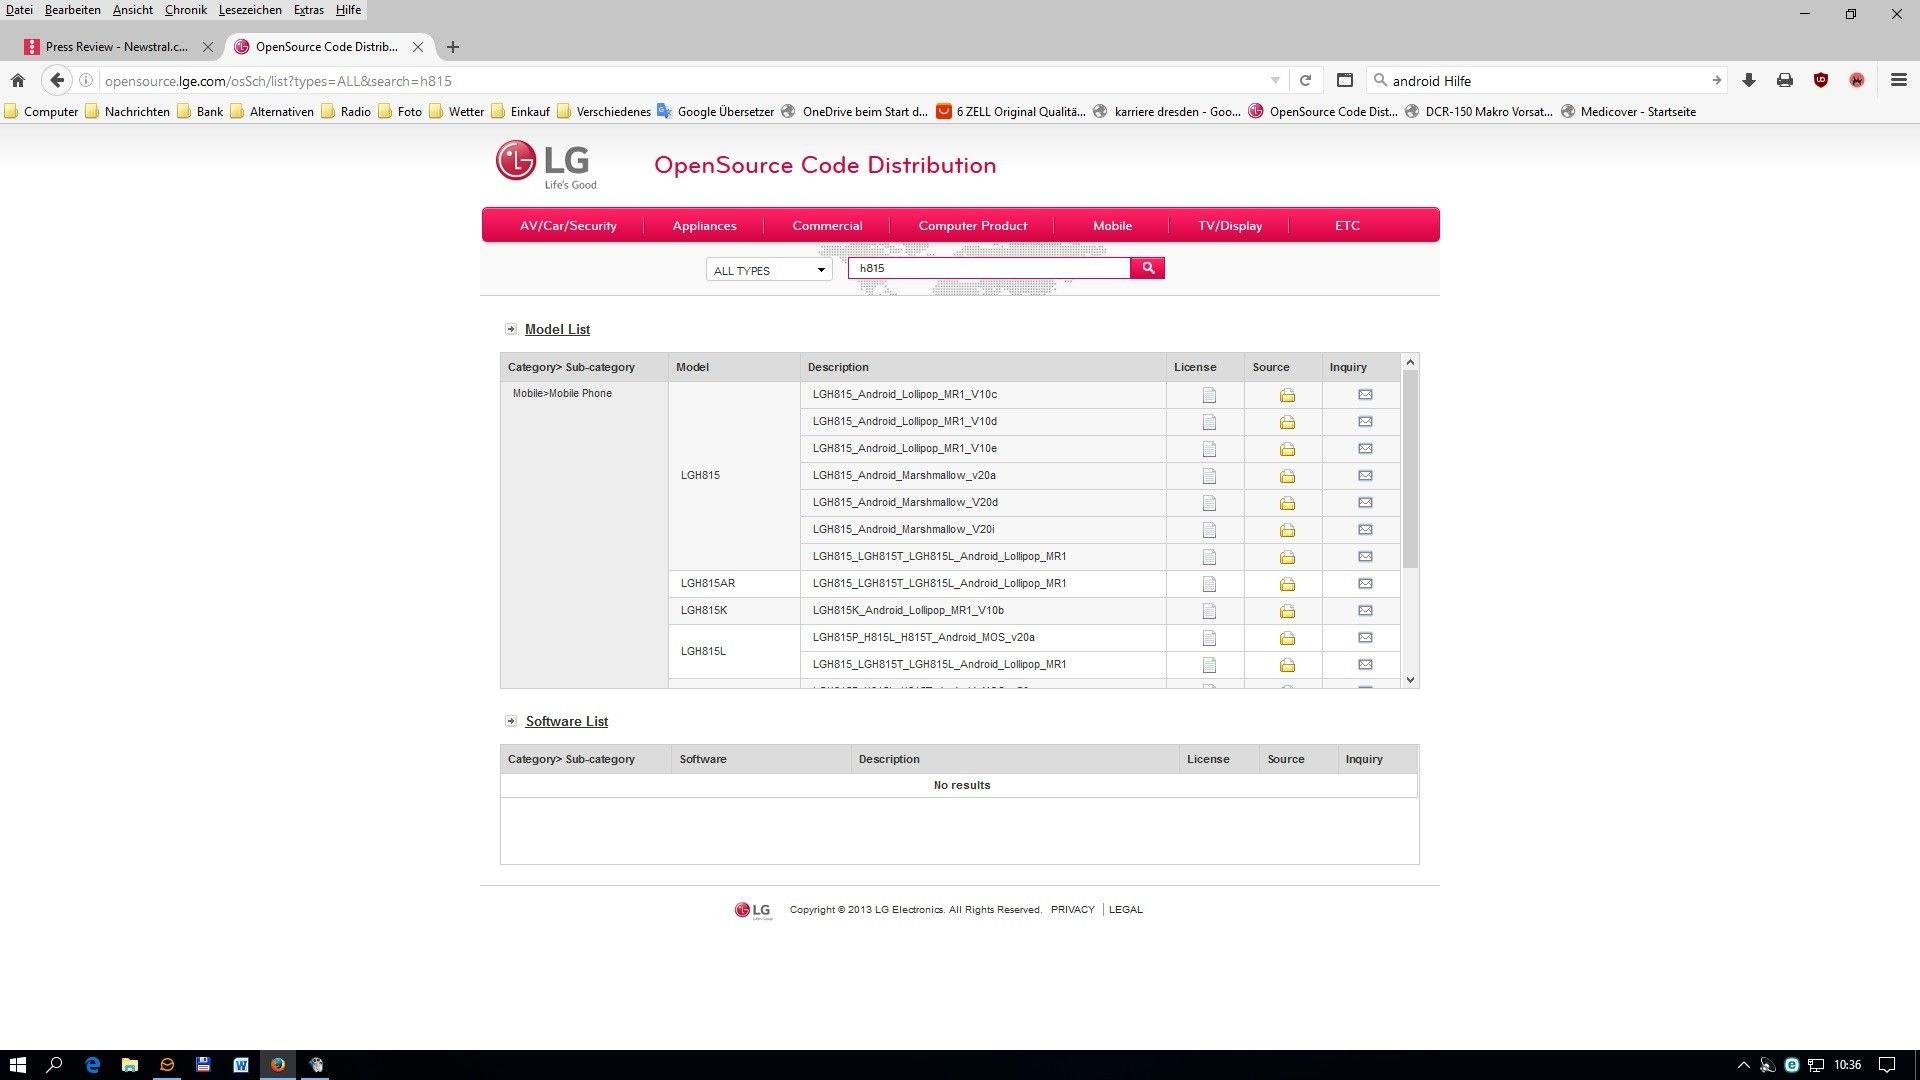Open the Chronik menu
This screenshot has height=1080, width=1920.
click(186, 10)
